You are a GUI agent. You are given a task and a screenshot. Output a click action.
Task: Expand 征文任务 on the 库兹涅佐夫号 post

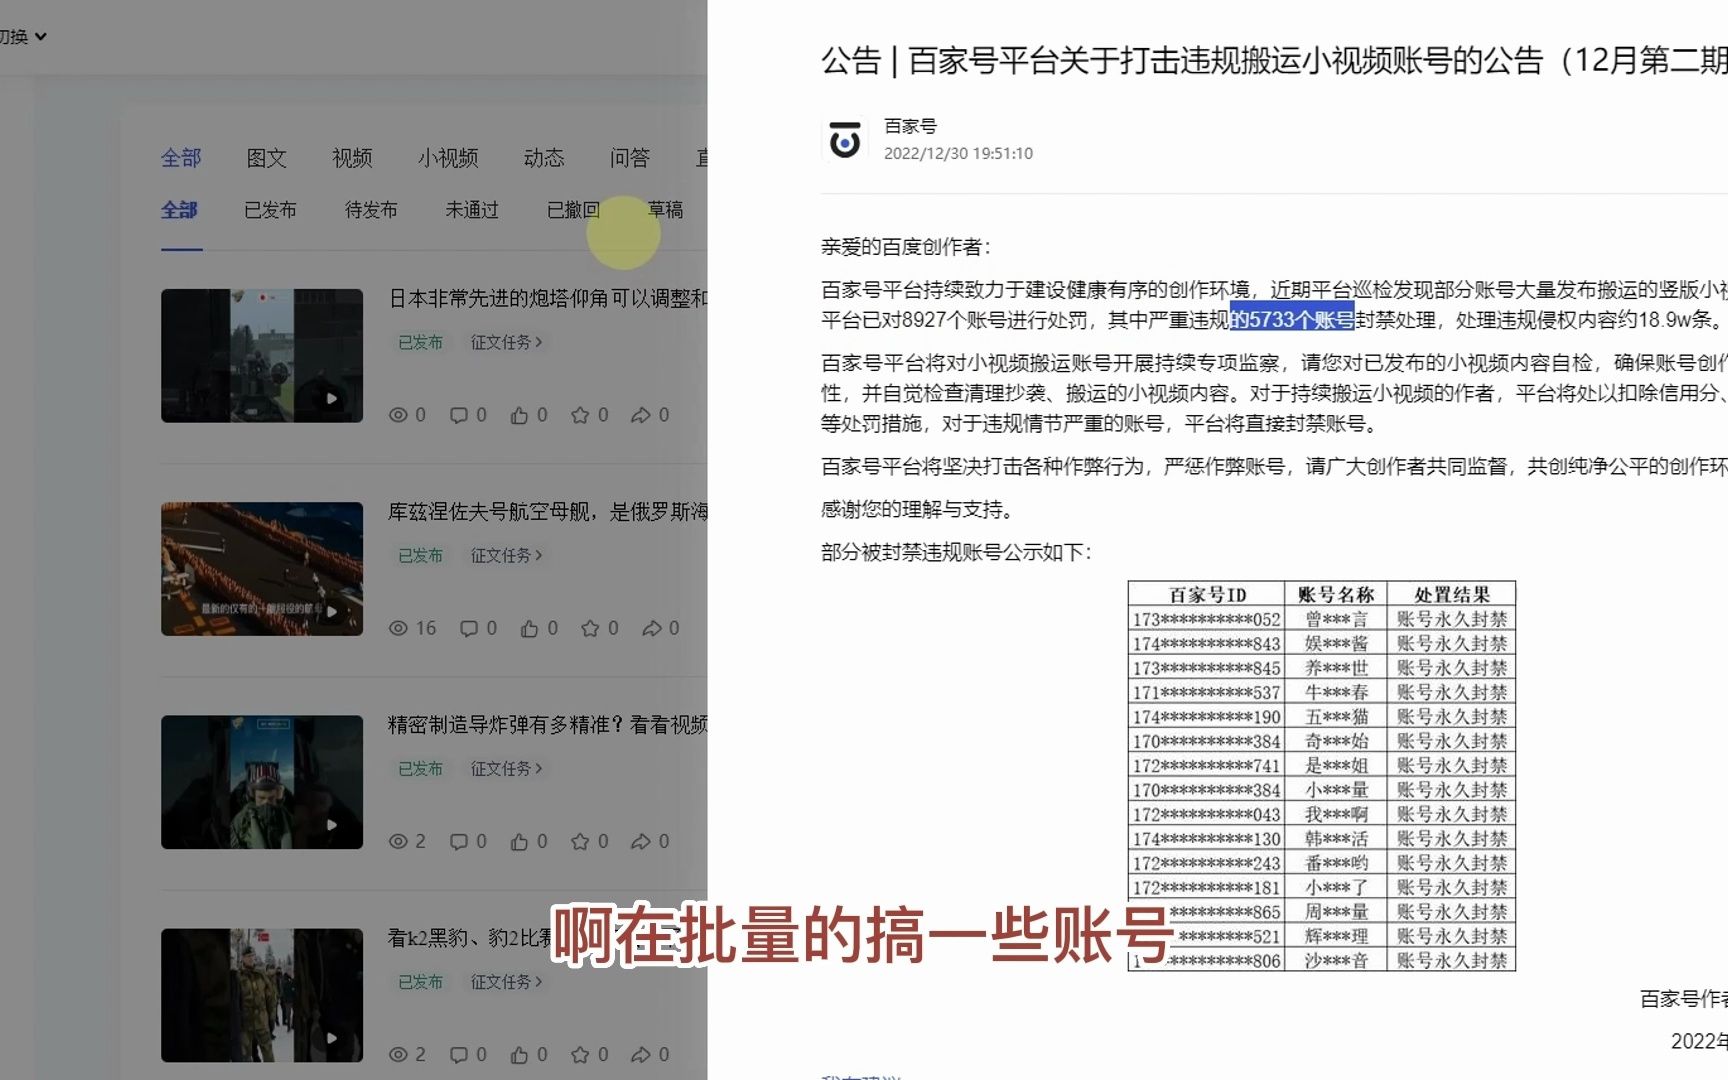506,555
